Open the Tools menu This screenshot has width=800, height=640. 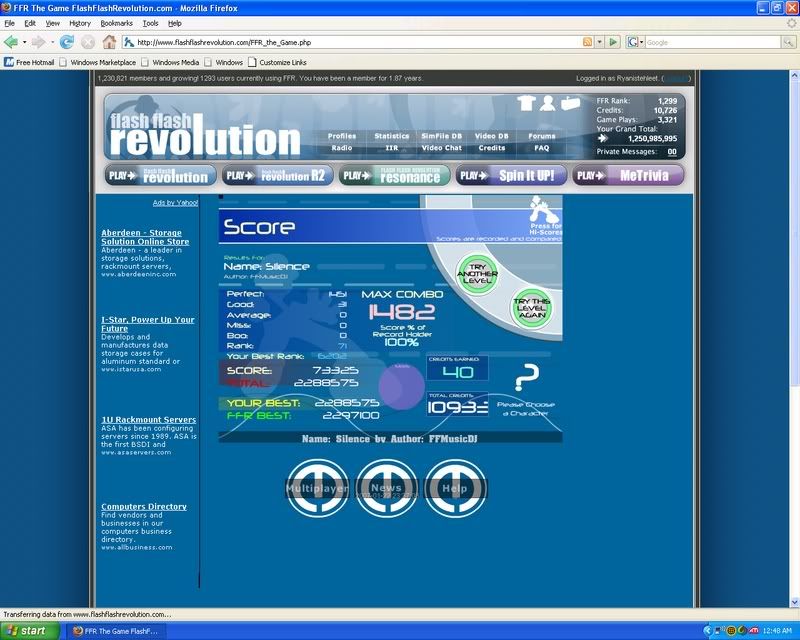point(150,22)
